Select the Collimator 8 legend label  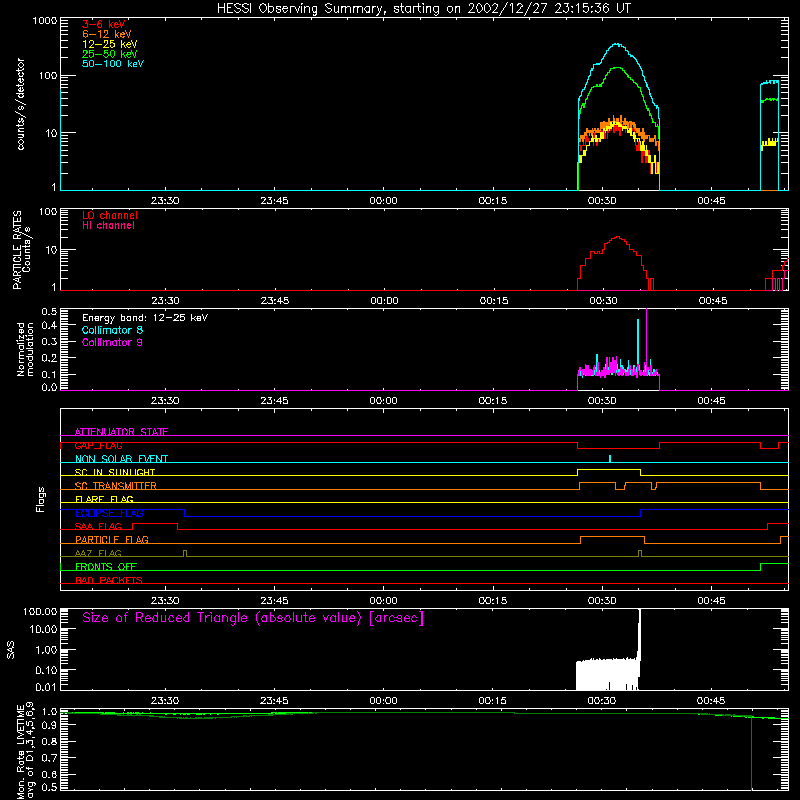[112, 330]
